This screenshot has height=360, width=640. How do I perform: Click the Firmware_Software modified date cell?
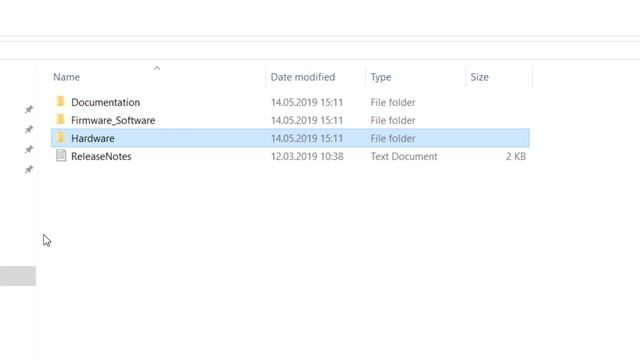307,120
